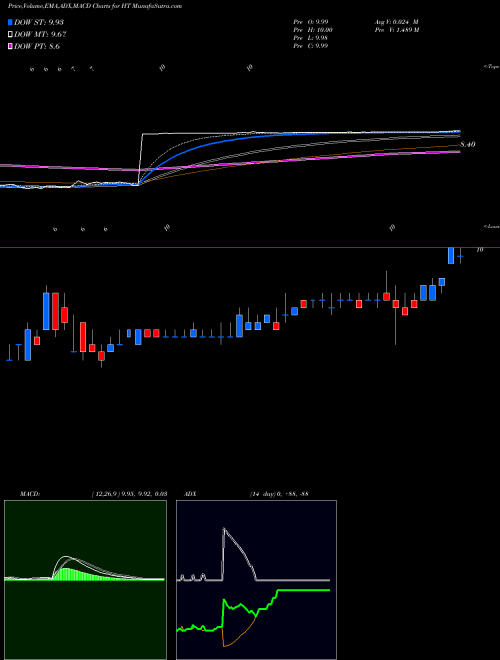This screenshot has width=500, height=660.
Task: Click inside the ADX indicator chart
Action: pyautogui.click(x=256, y=580)
